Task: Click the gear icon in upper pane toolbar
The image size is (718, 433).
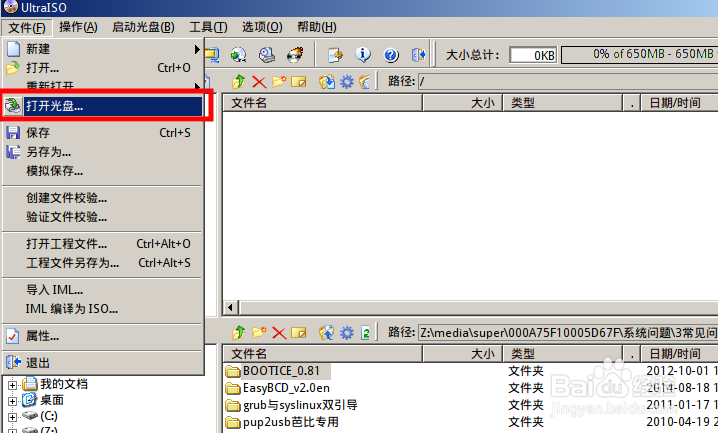Action: coord(347,82)
